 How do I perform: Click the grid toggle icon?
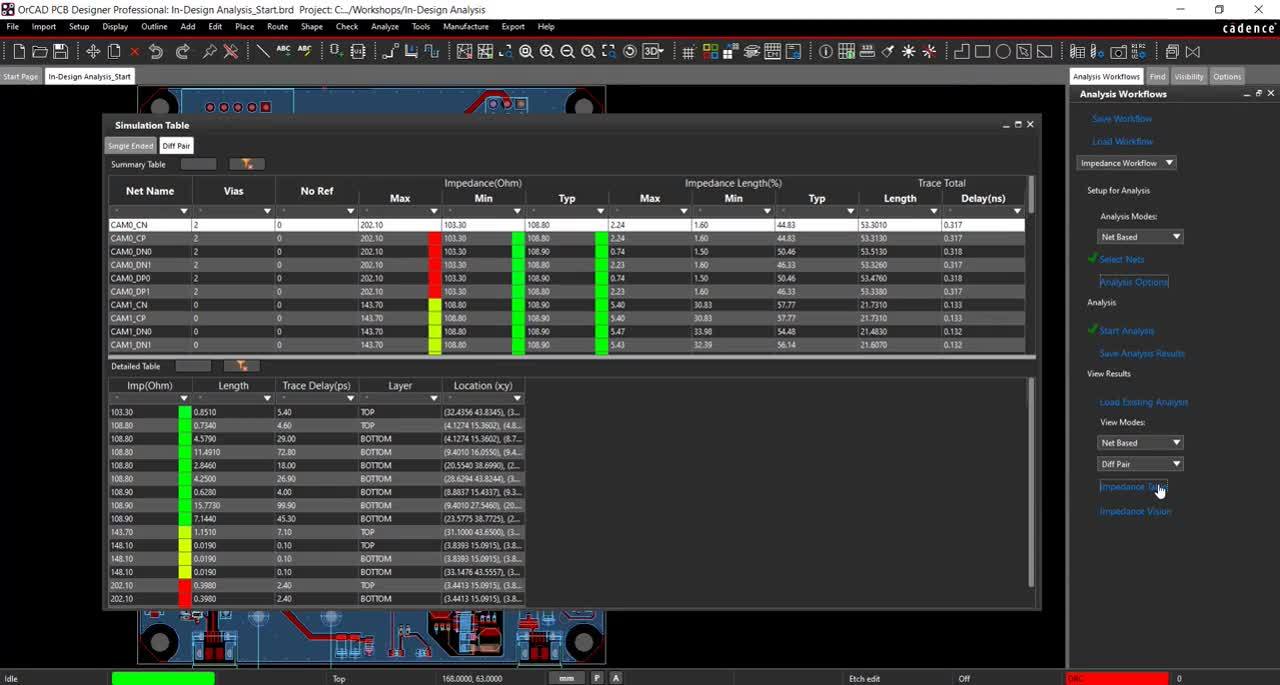point(688,51)
